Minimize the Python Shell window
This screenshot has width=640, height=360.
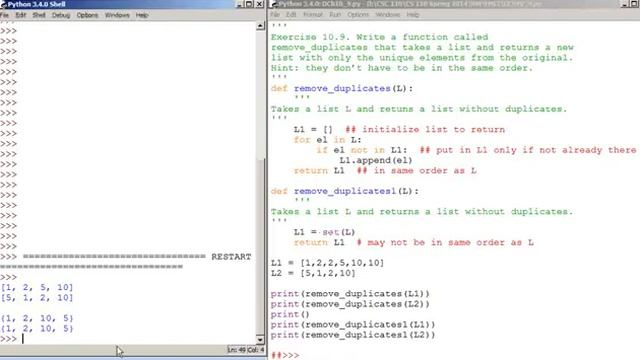click(240, 4)
